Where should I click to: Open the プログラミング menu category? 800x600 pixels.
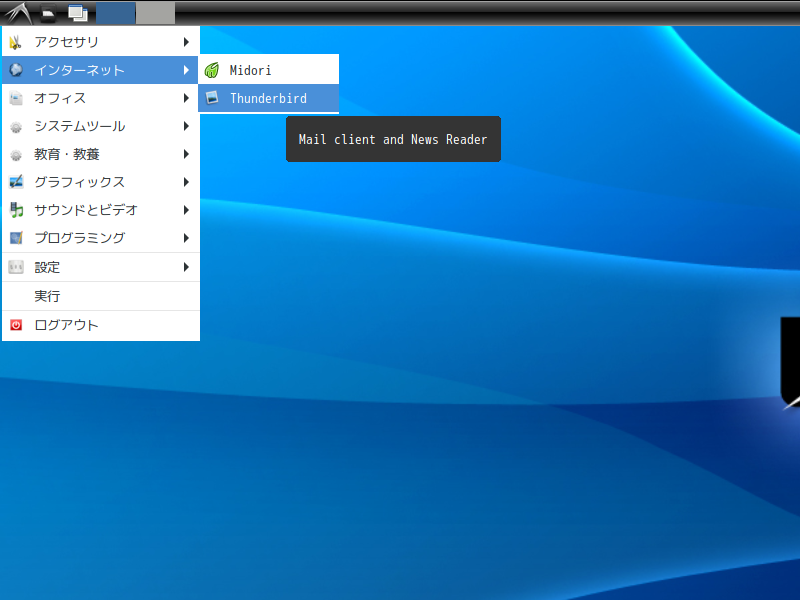tap(101, 238)
